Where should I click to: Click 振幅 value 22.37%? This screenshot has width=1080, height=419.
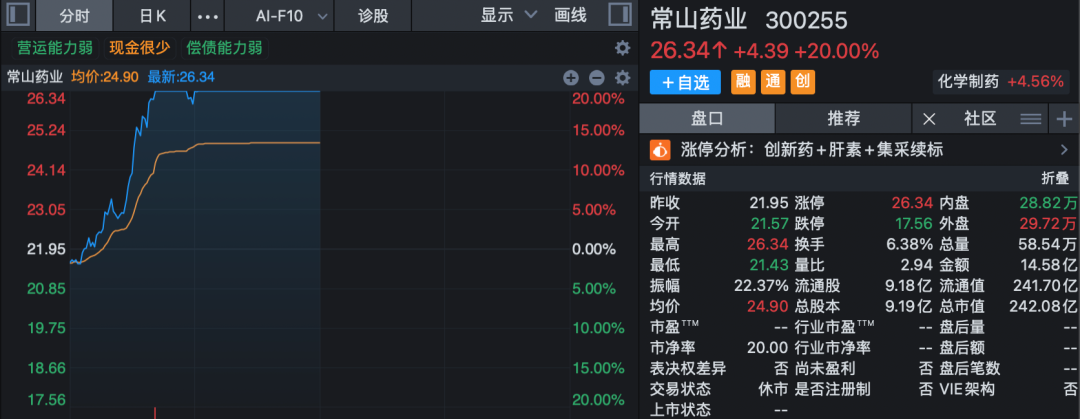click(x=761, y=285)
